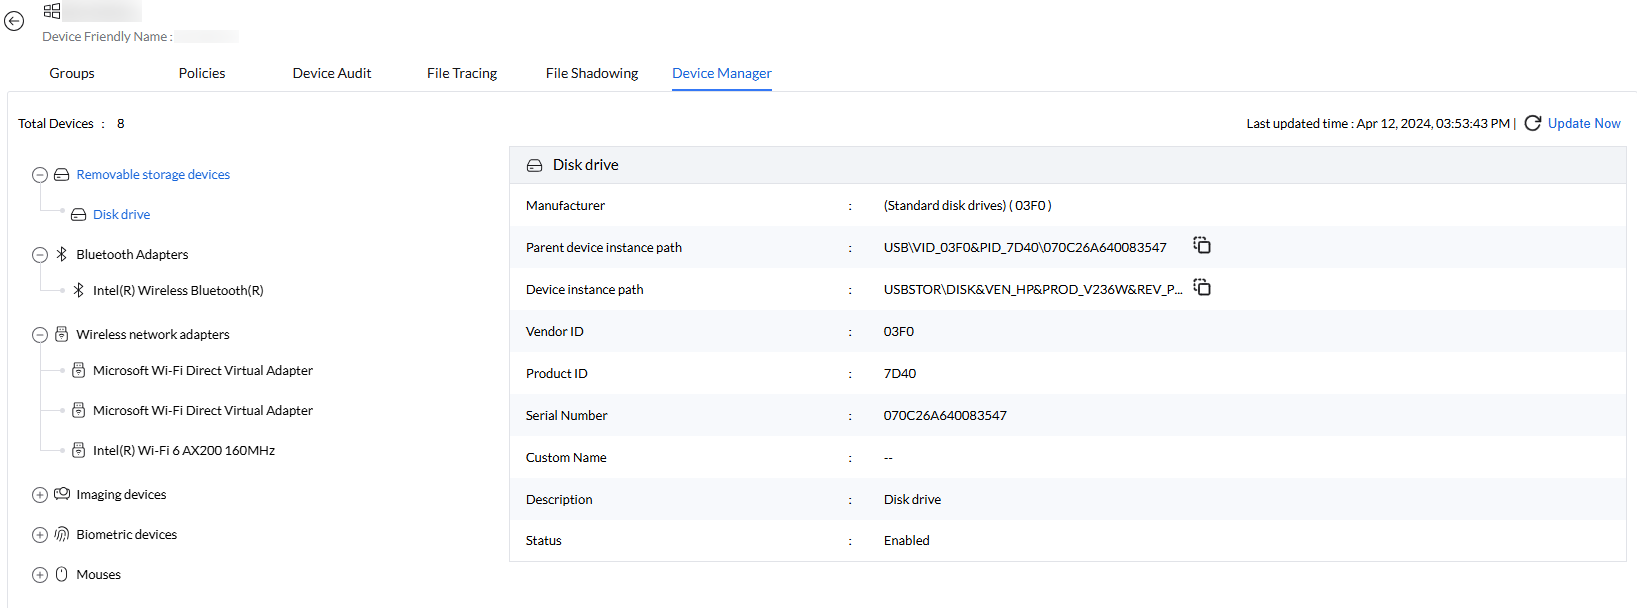The height and width of the screenshot is (608, 1637).
Task: Click the Imaging devices camera icon
Action: 62,494
